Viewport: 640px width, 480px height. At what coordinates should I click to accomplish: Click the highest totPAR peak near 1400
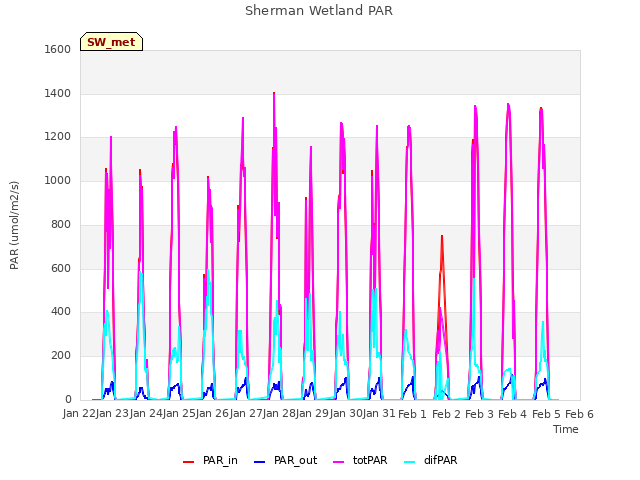274,93
